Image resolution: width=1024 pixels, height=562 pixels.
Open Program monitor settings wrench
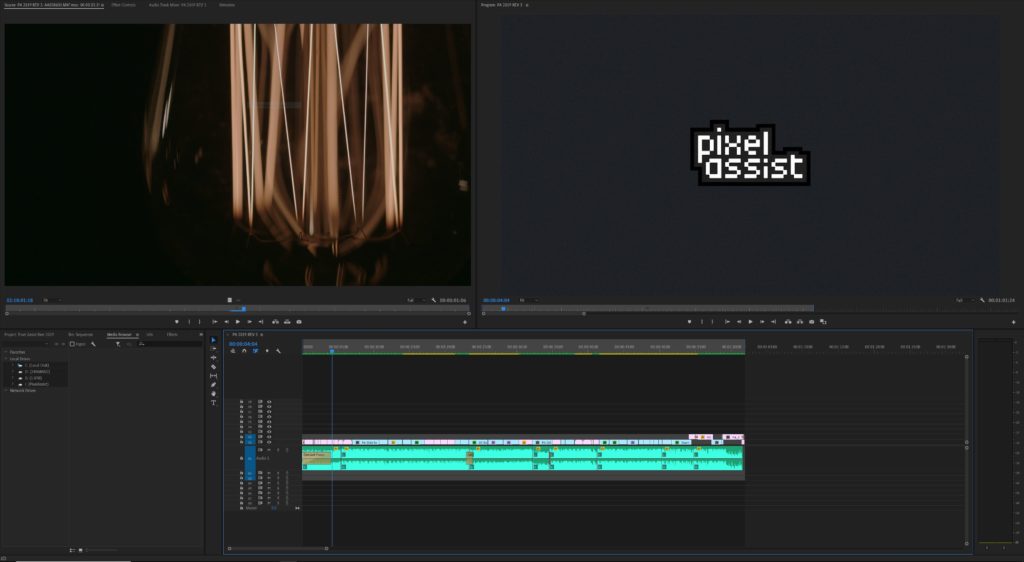point(982,300)
